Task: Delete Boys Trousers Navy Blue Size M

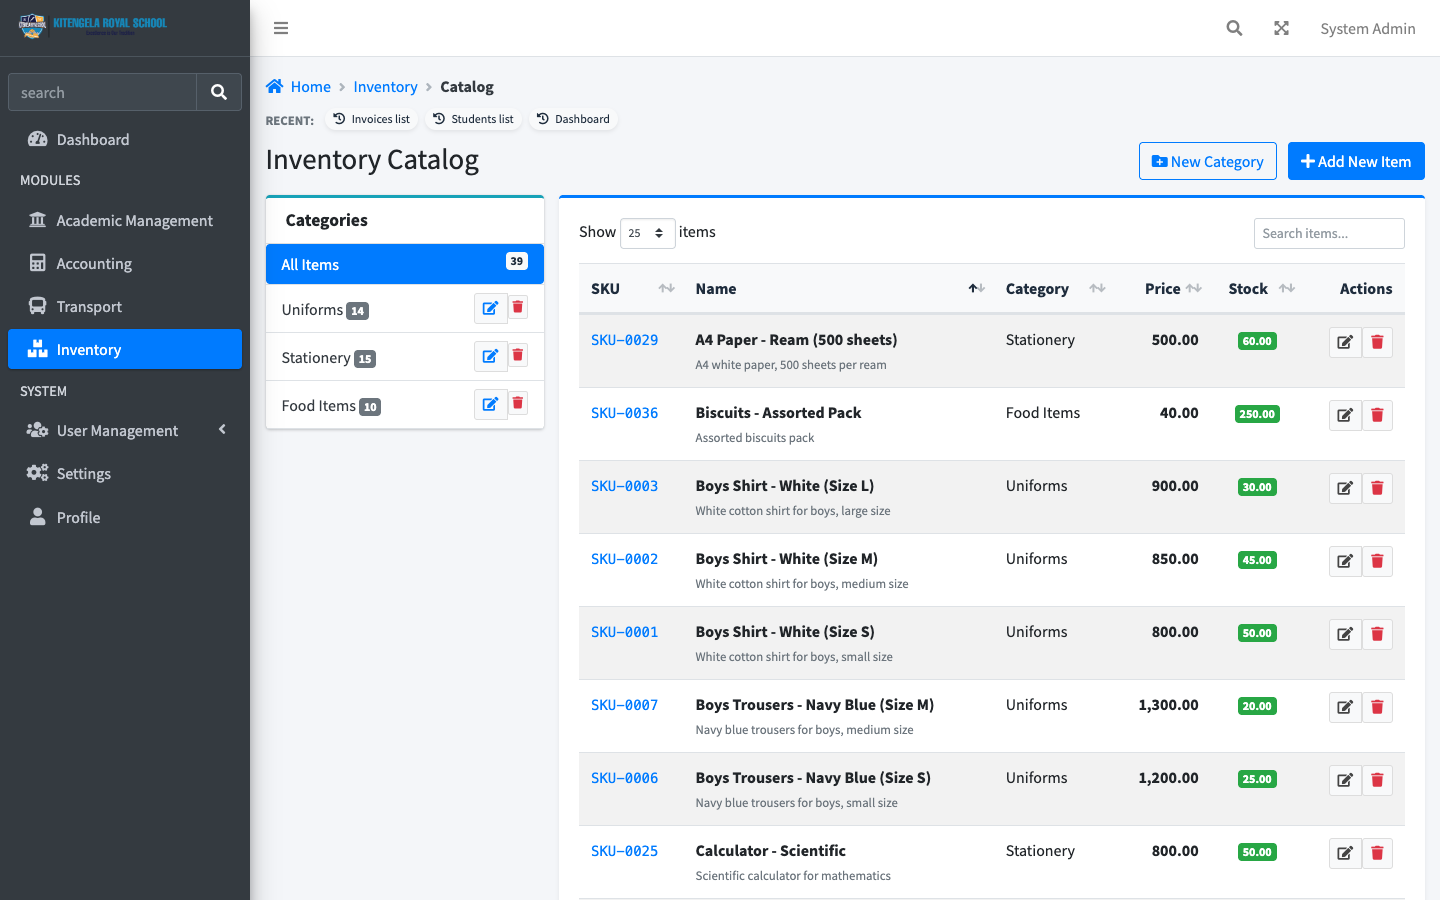Action: (1377, 707)
